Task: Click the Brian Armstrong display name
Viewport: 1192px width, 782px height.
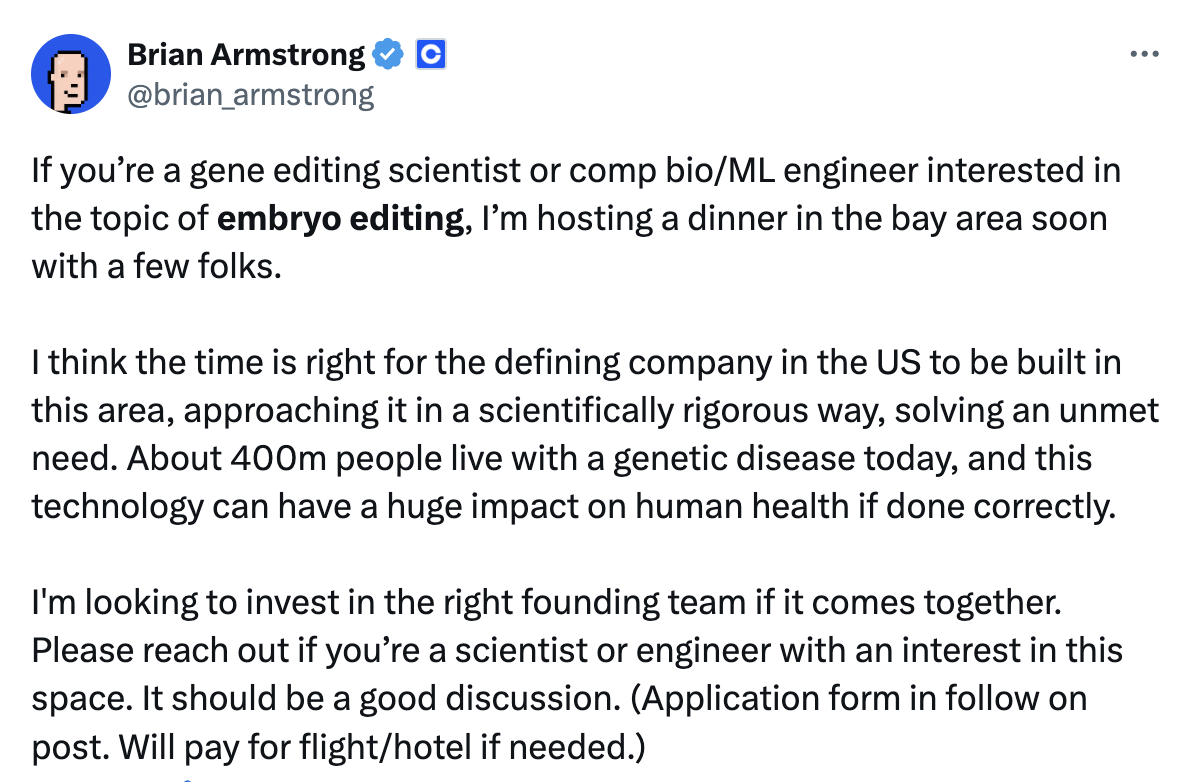Action: [x=246, y=55]
